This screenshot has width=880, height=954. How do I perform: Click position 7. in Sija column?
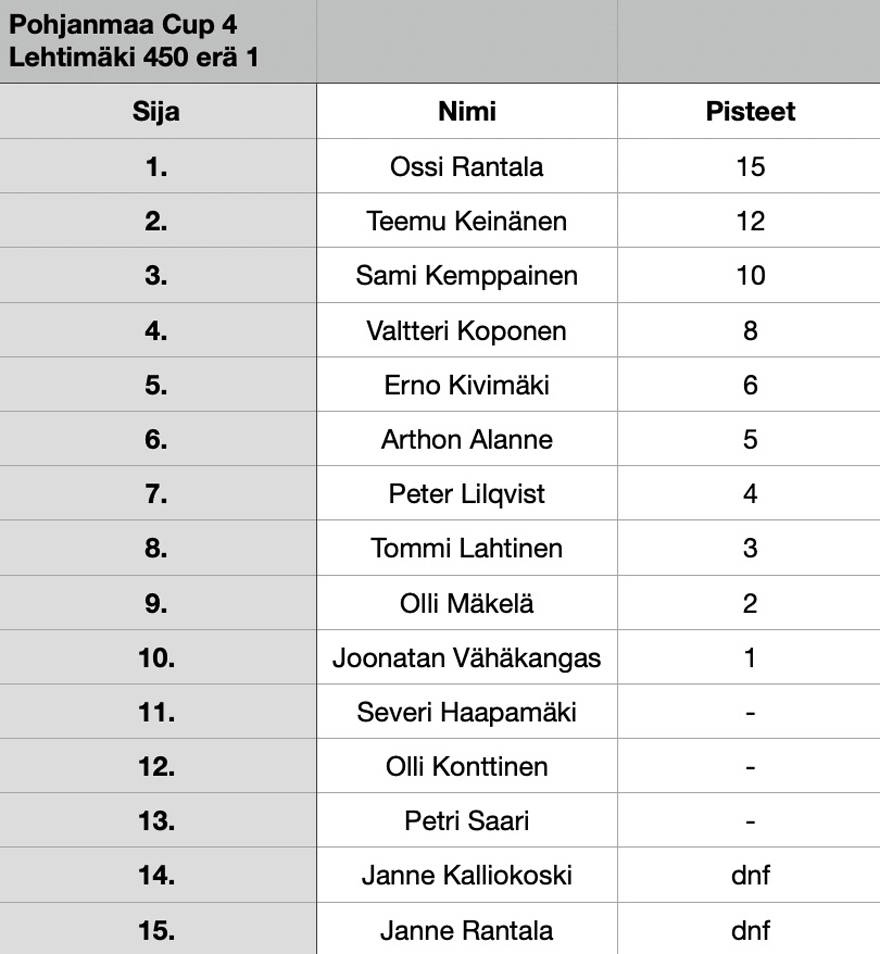point(158,493)
